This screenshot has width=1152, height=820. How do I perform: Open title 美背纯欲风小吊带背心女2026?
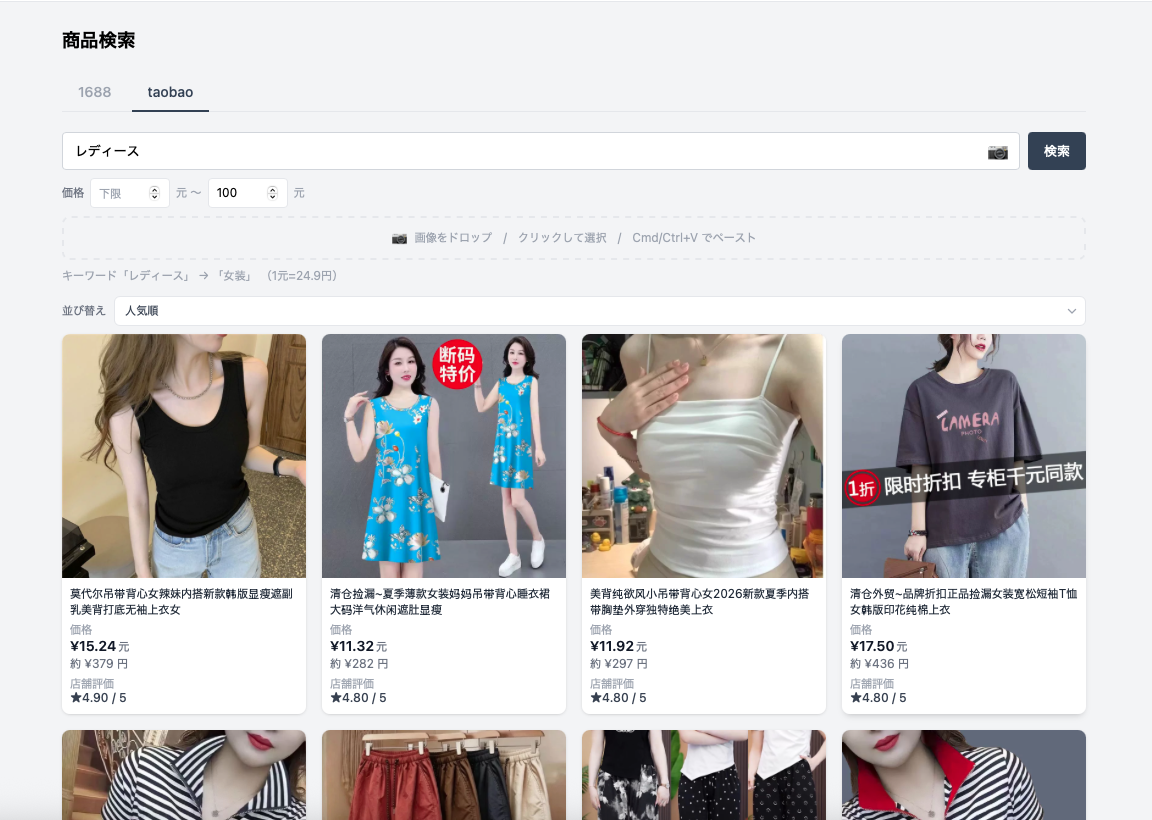click(699, 602)
